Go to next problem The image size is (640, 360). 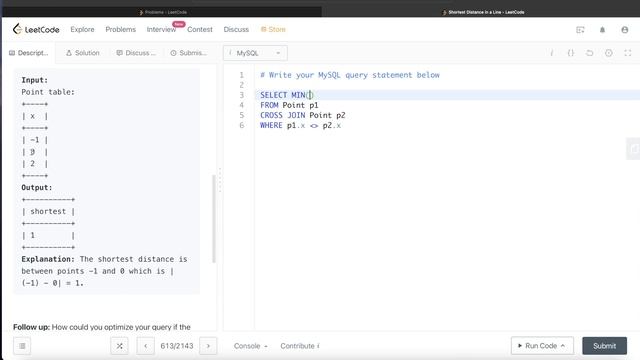tap(208, 346)
